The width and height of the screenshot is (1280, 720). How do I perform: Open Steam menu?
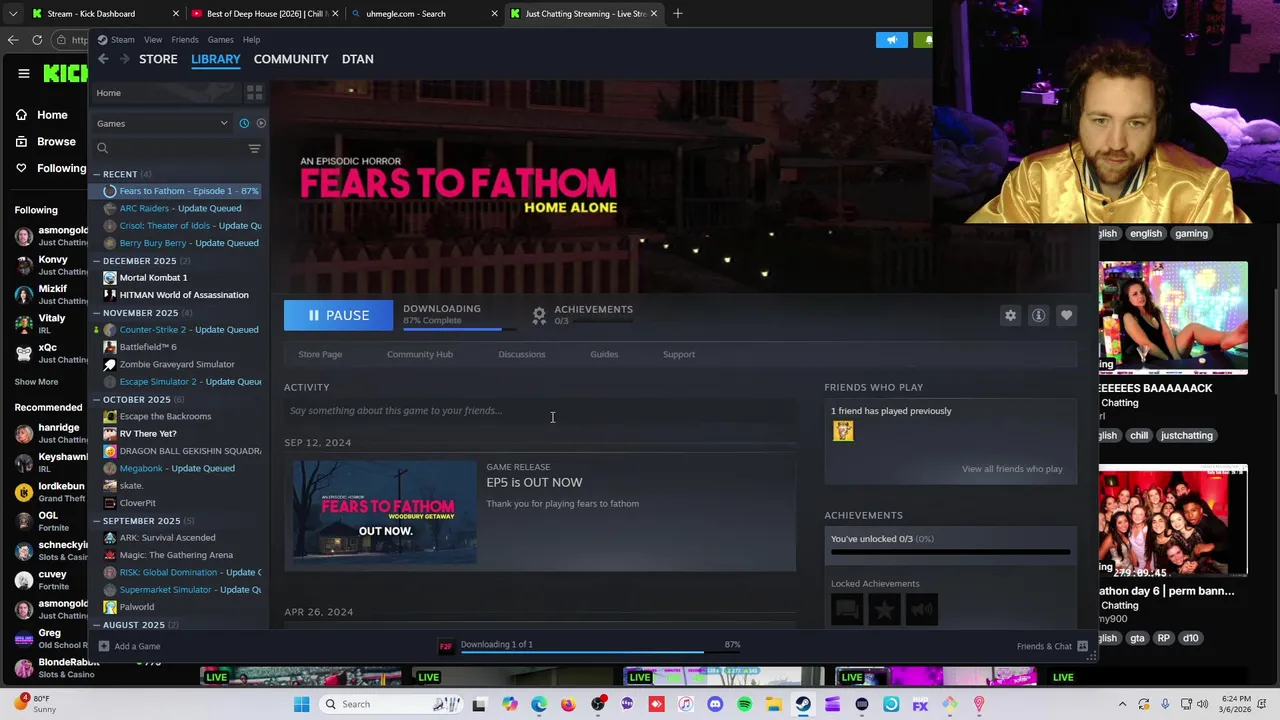click(122, 40)
